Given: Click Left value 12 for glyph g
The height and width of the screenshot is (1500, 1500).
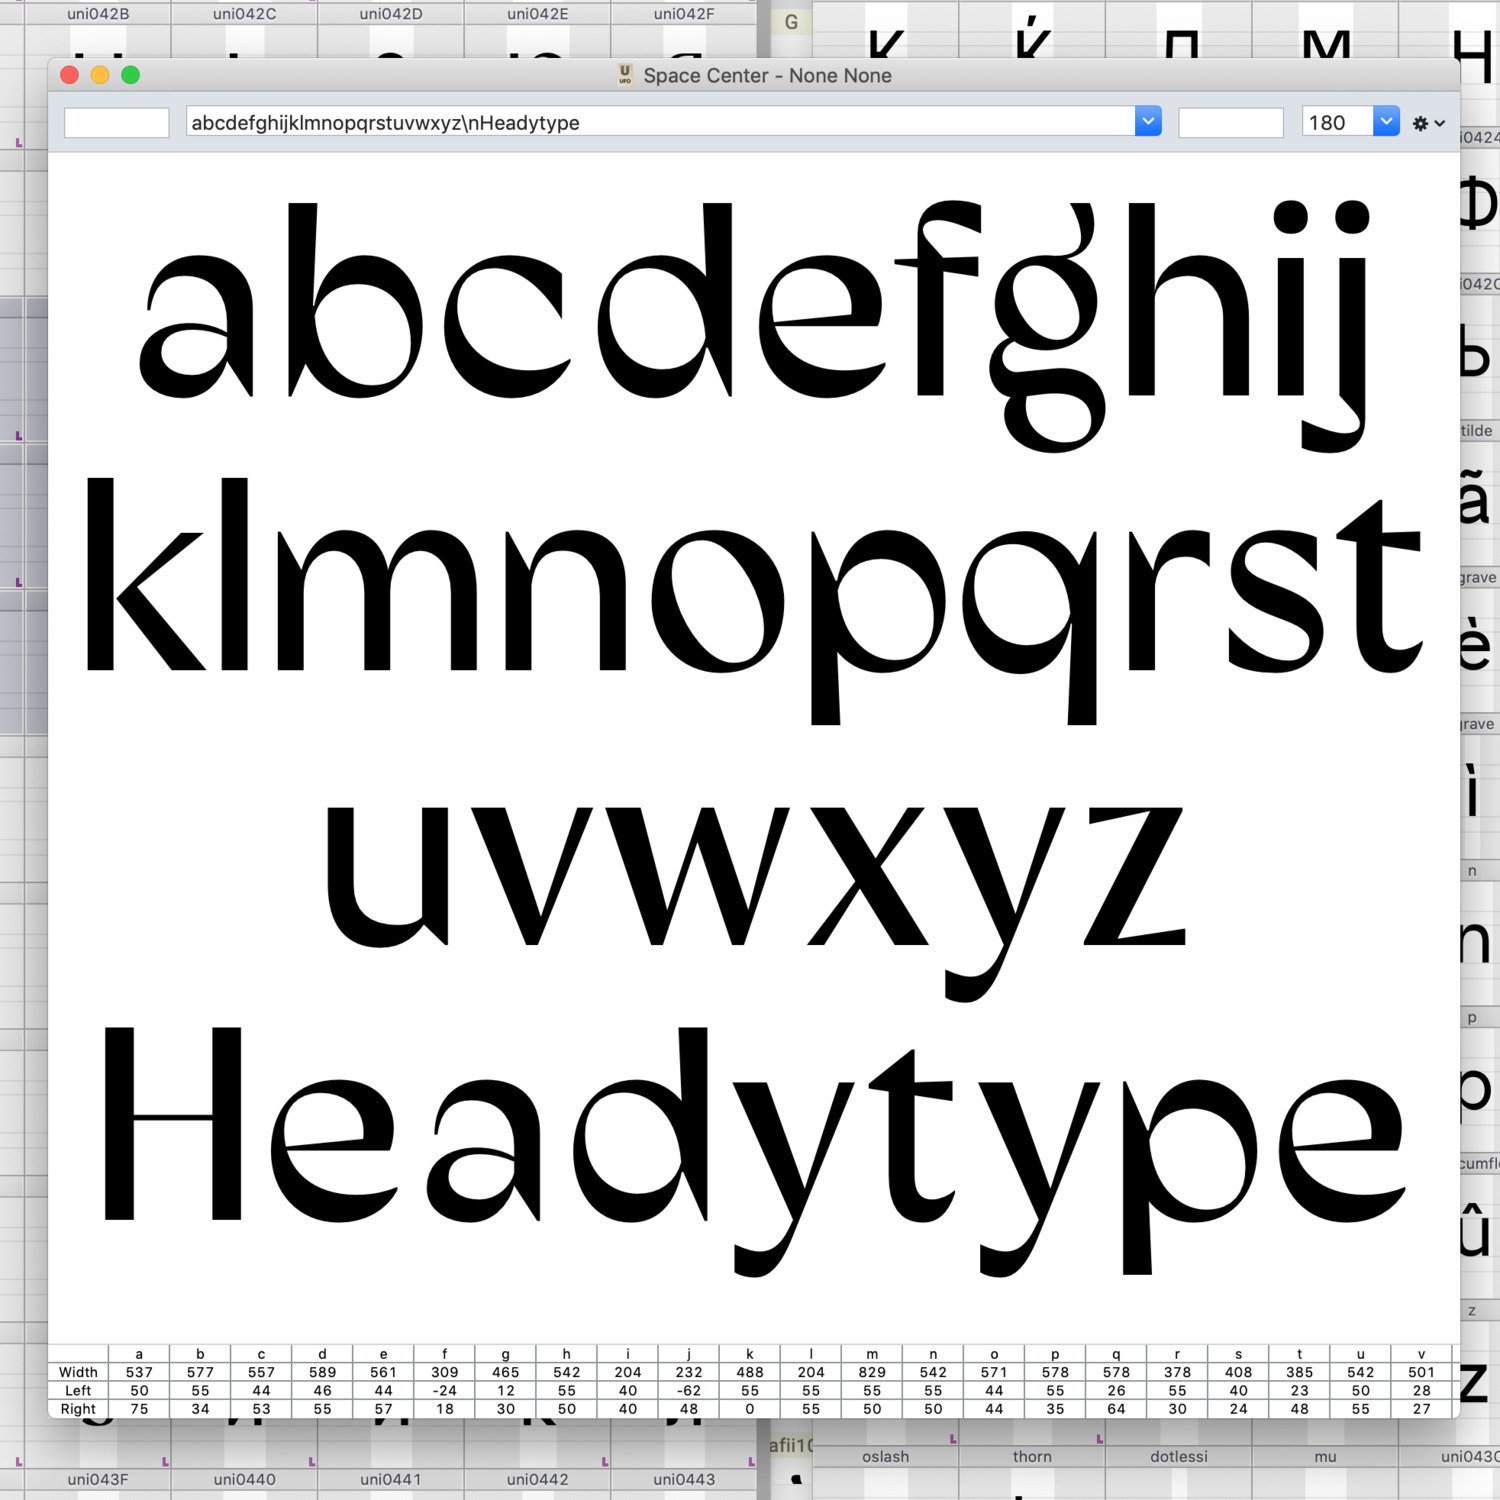Looking at the screenshot, I should (x=505, y=1390).
